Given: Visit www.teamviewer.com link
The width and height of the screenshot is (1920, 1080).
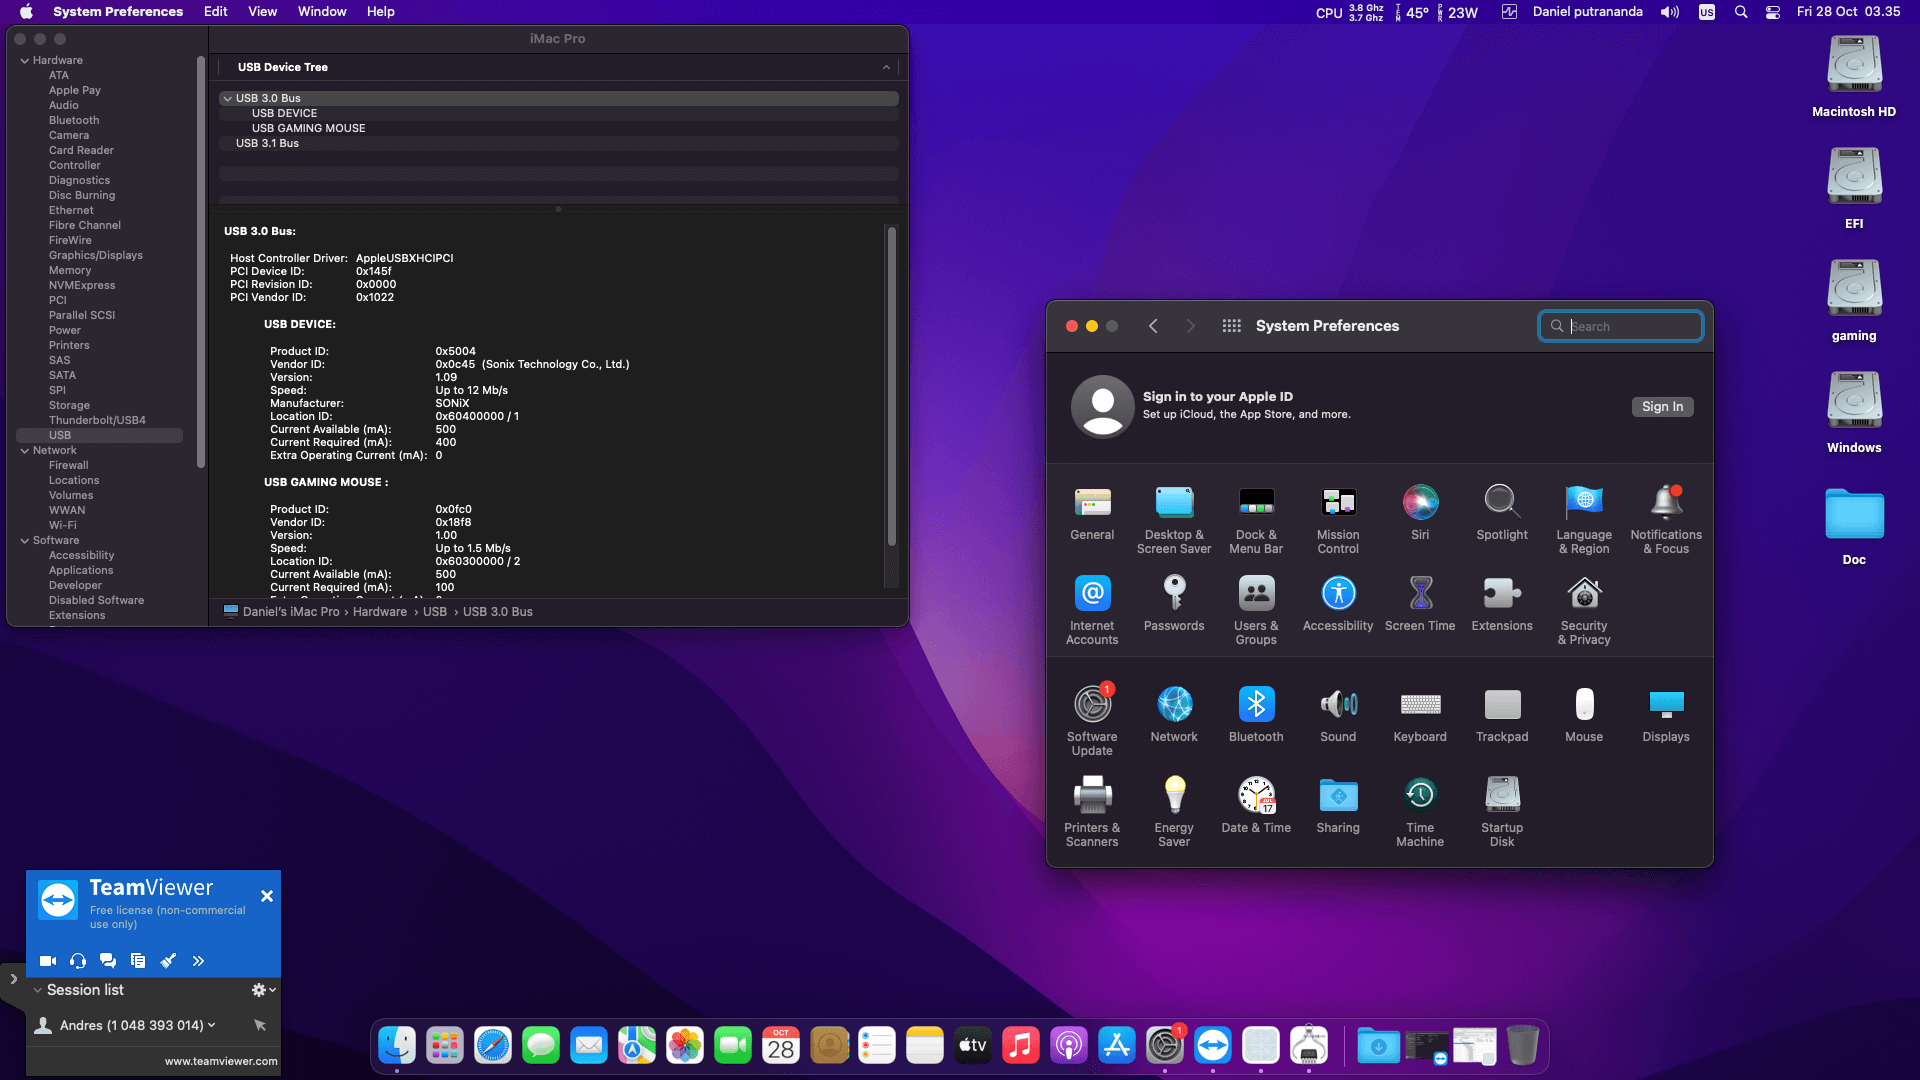Looking at the screenshot, I should (x=221, y=1062).
